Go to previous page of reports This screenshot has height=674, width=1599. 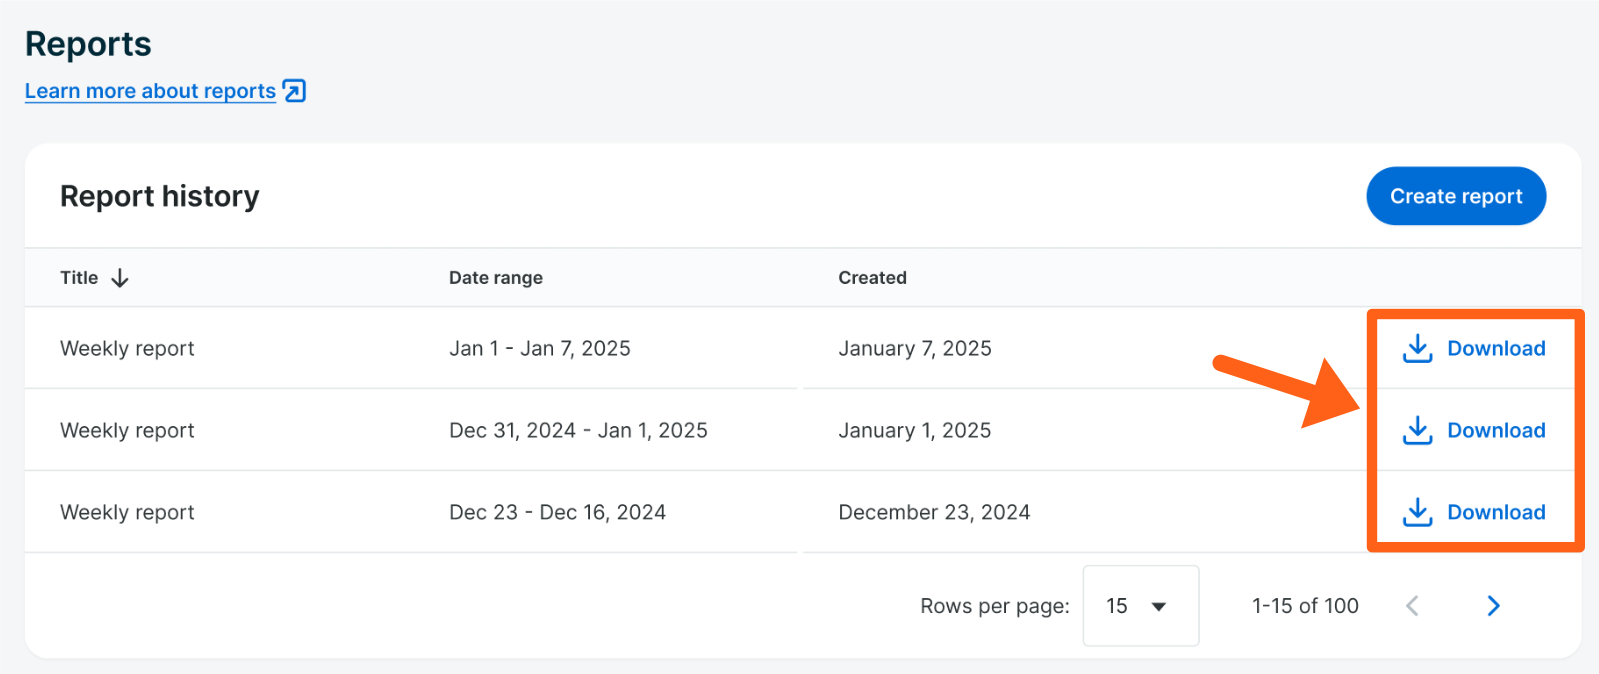tap(1412, 606)
